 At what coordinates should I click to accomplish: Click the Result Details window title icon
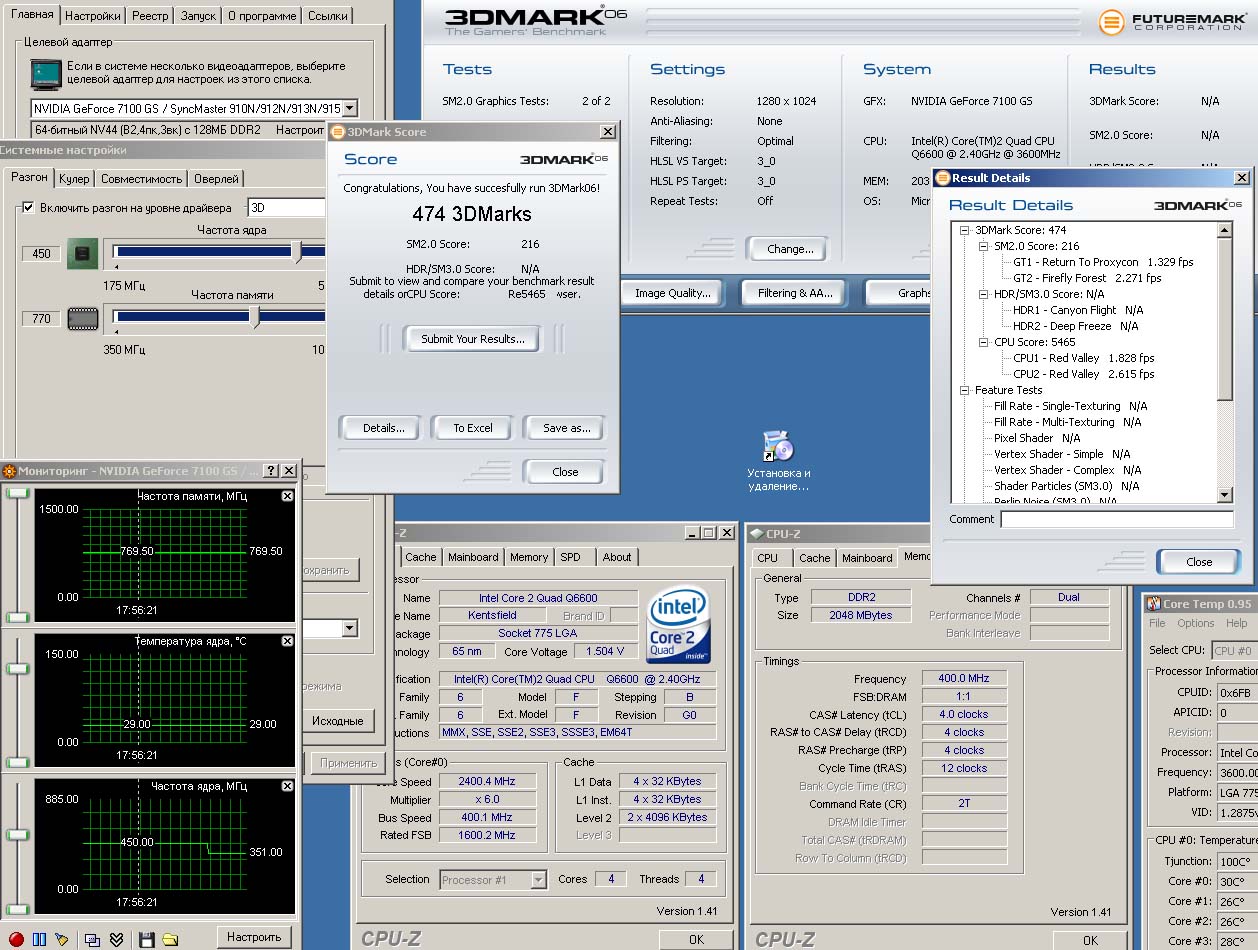coord(942,178)
